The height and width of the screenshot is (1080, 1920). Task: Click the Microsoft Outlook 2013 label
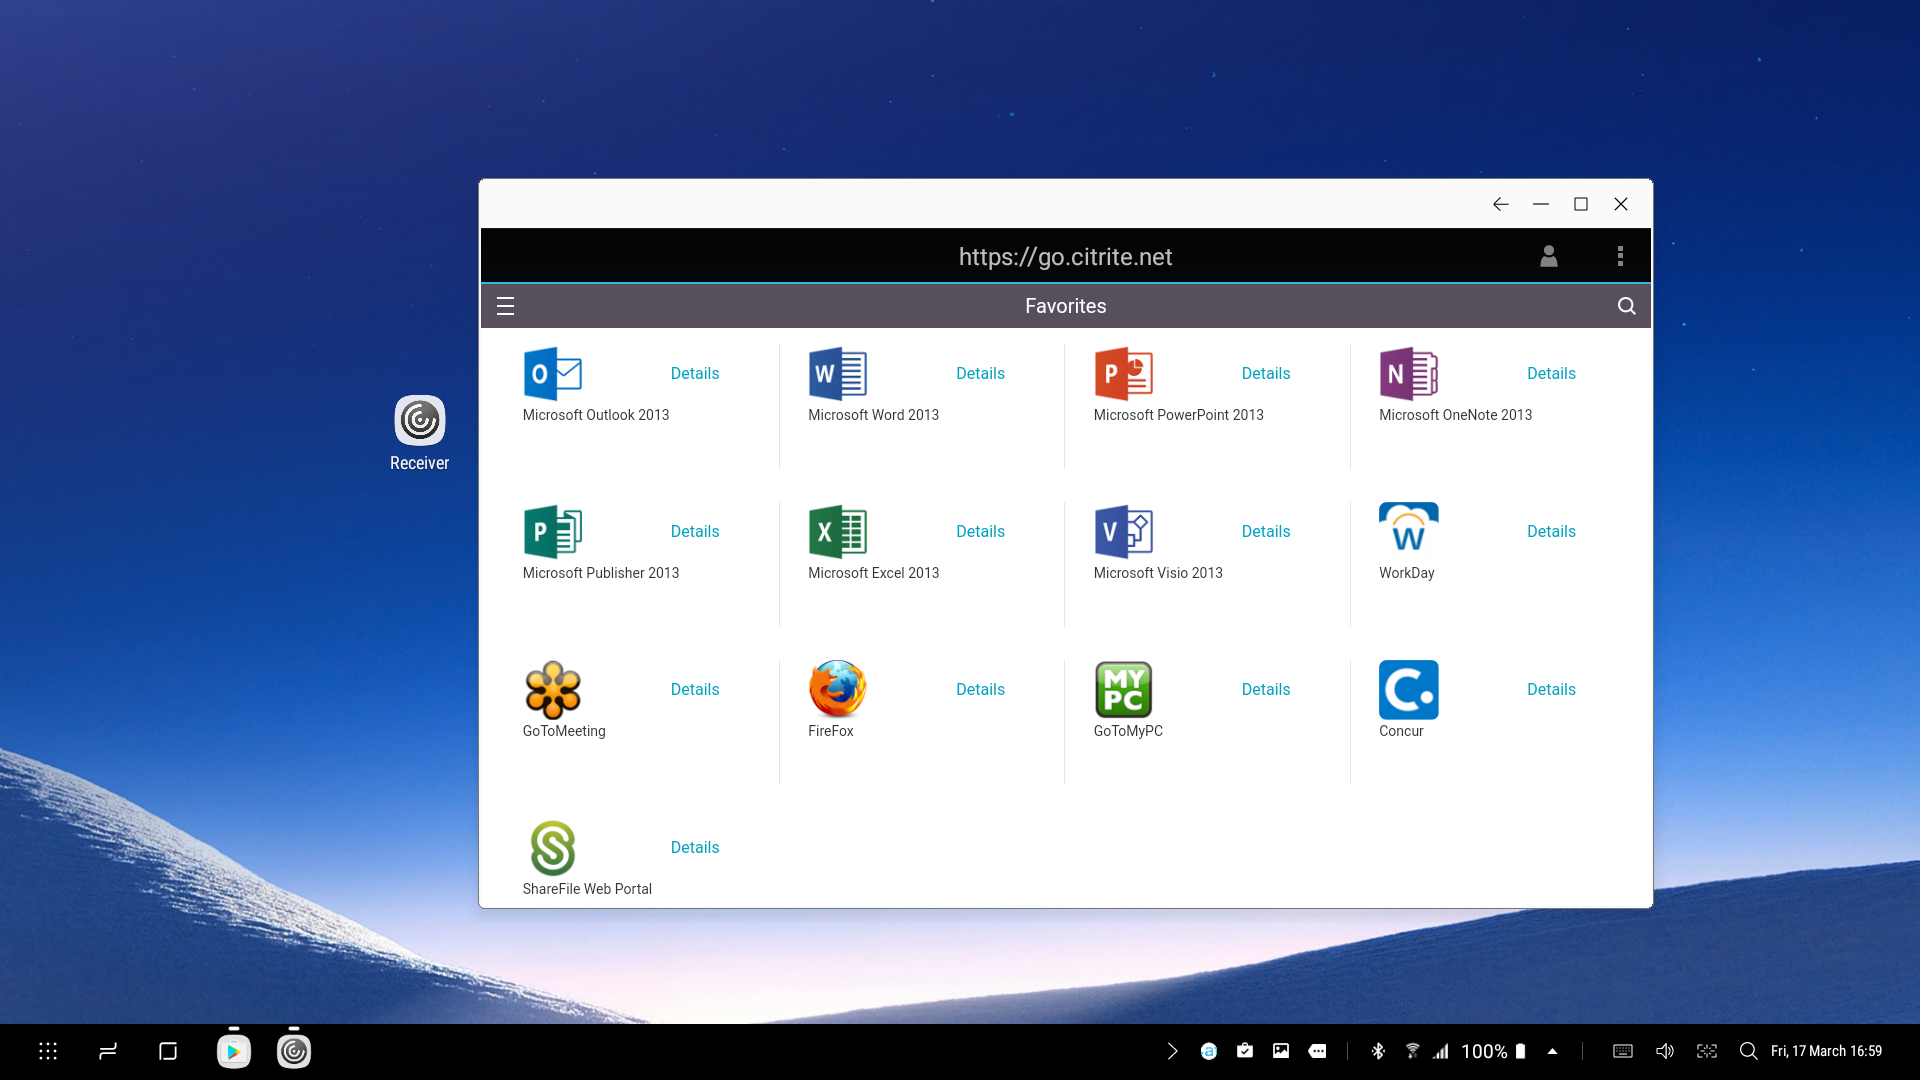click(x=596, y=415)
